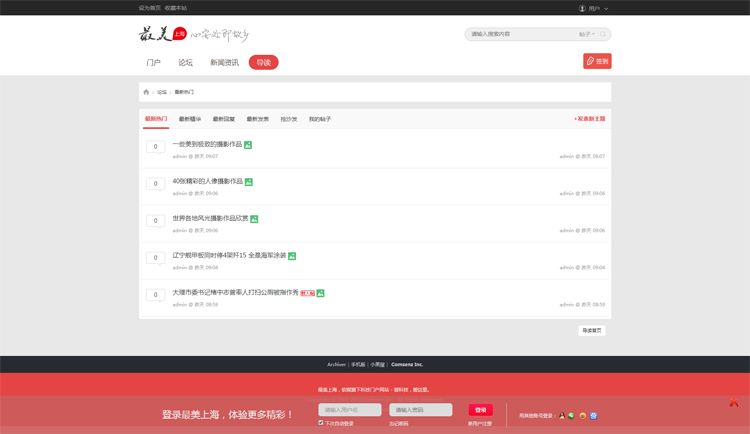The image size is (750, 434).
Task: Select the 导读 navigation pill
Action: 264,62
